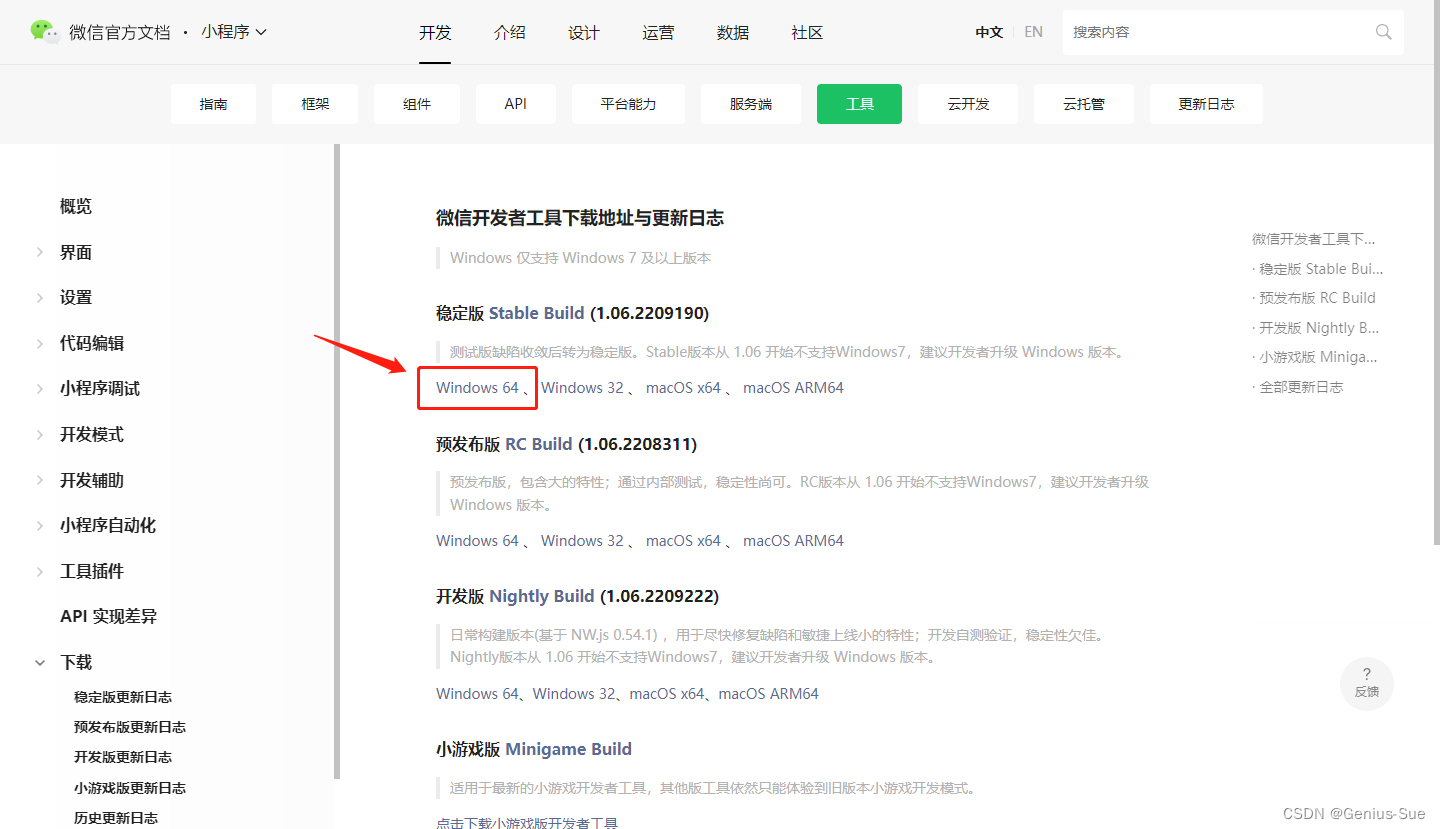Open 历史更新日志 in sidebar
This screenshot has width=1440, height=829.
click(x=116, y=818)
